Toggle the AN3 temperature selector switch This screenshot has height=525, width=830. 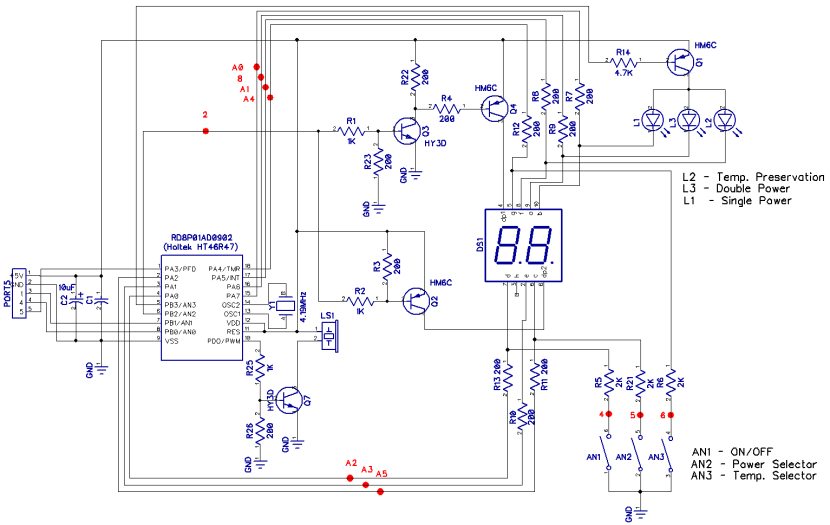[669, 446]
